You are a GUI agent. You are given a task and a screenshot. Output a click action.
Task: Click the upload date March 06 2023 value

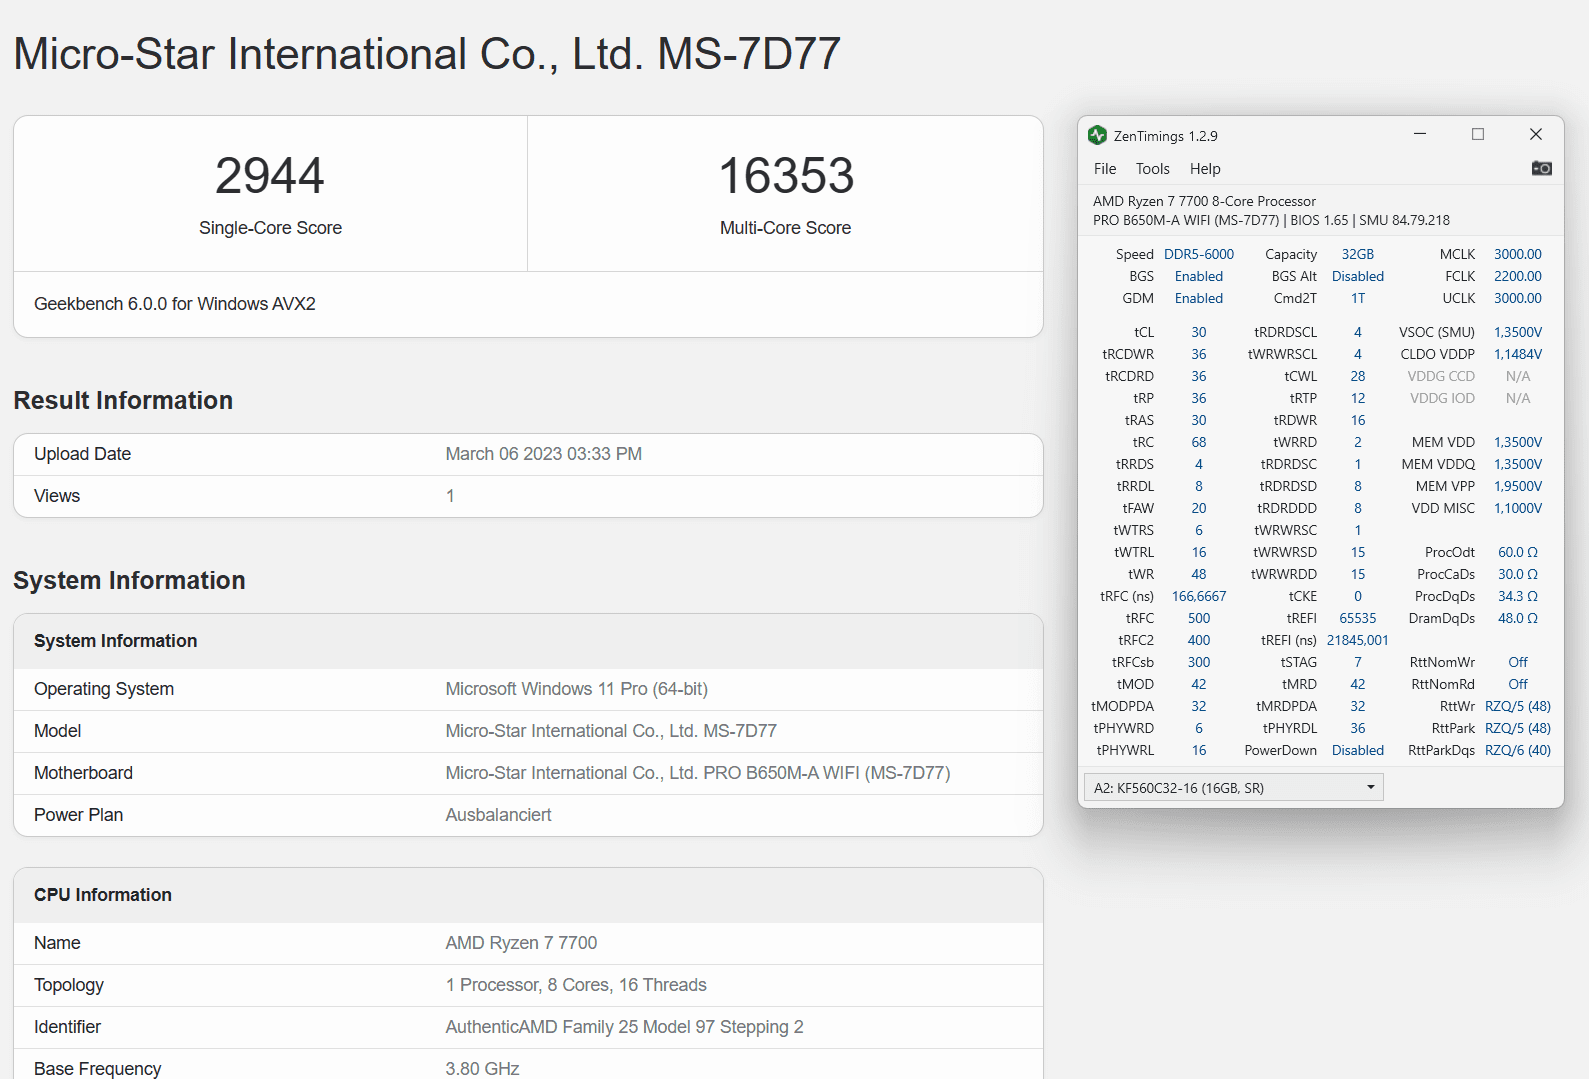544,454
